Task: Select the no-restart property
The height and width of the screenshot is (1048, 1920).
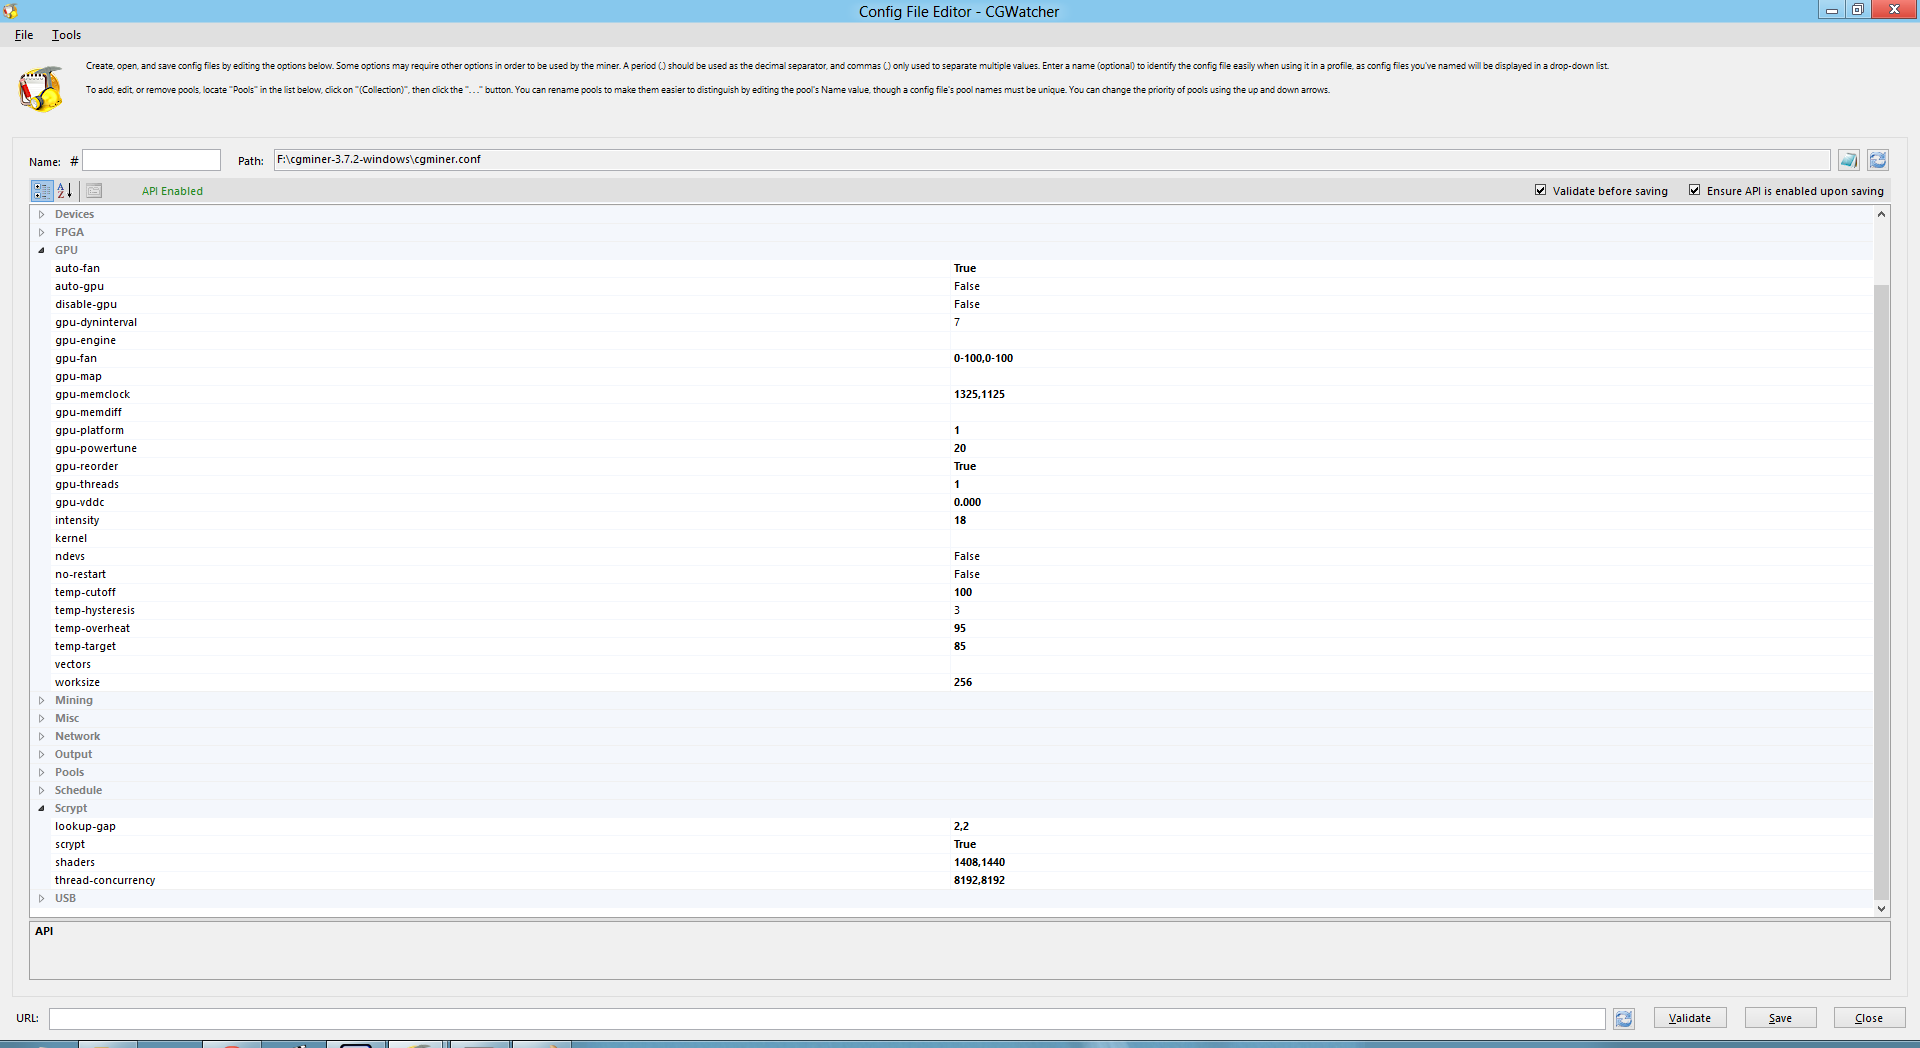Action: click(961, 574)
